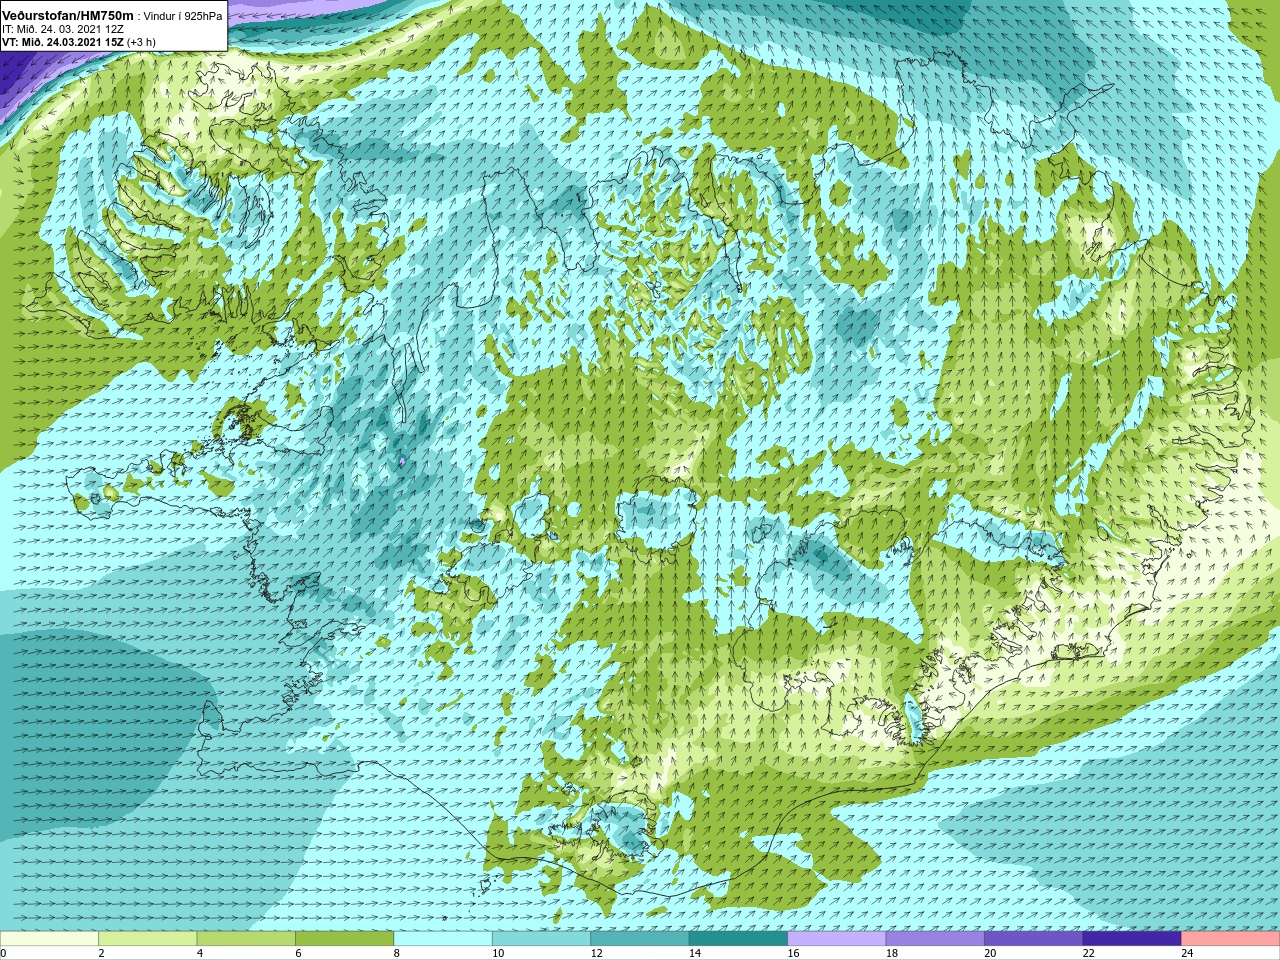Screen dimensions: 1280x960
Task: Click the olive green 6–8 legend swatch
Action: click(x=345, y=939)
